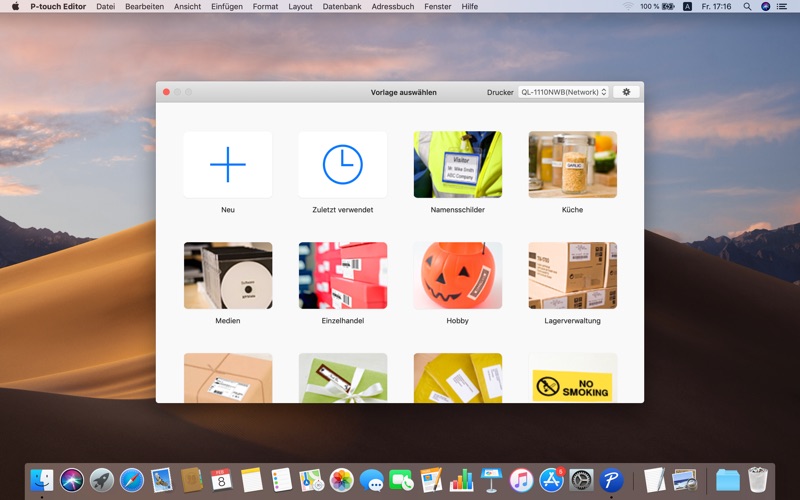
Task: Open Preview app in the Dock
Action: (x=684, y=480)
